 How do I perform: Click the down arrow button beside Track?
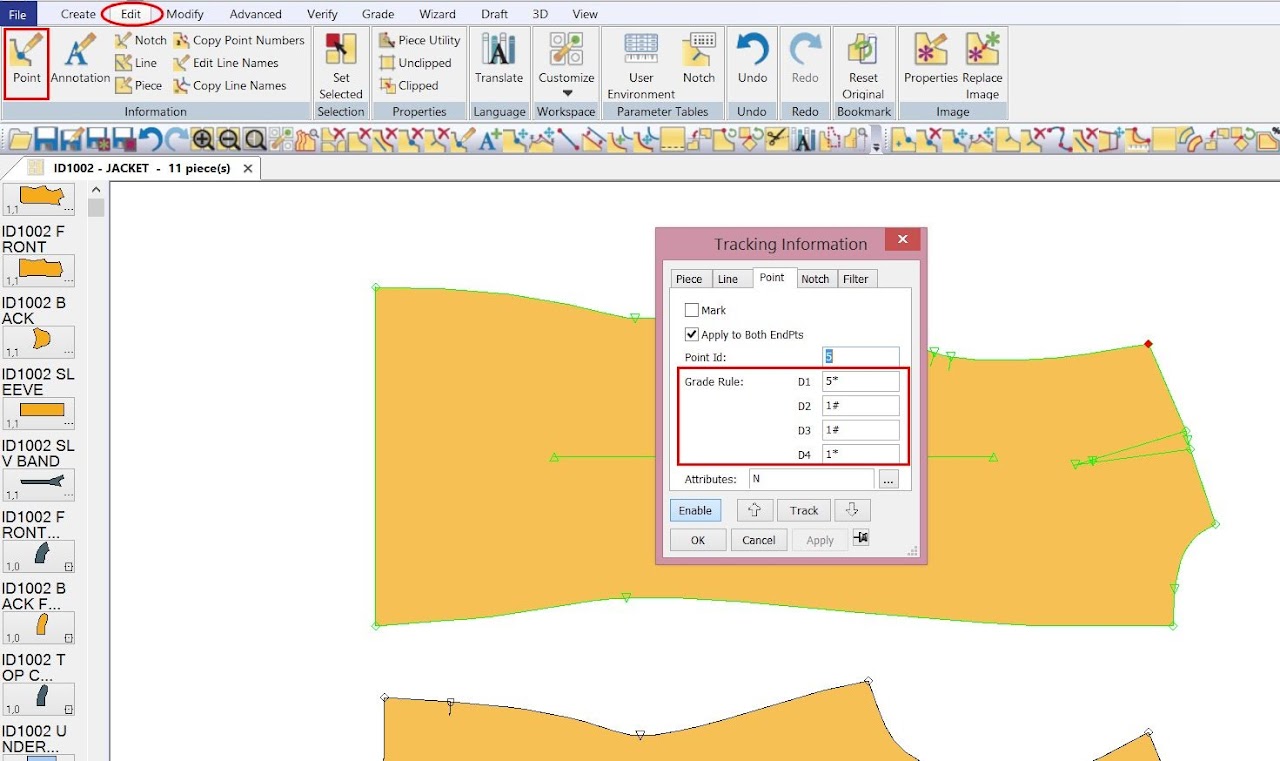[852, 510]
